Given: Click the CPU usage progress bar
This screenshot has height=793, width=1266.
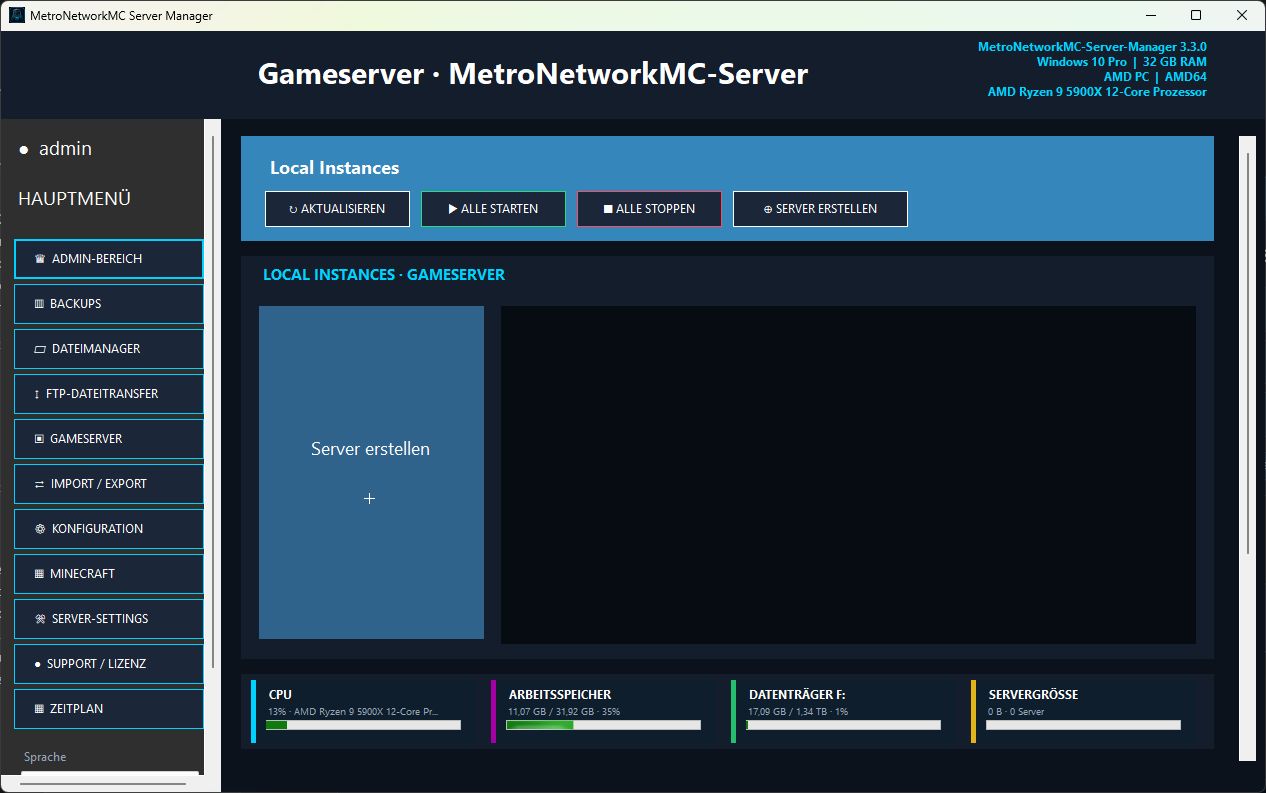Looking at the screenshot, I should [x=363, y=725].
